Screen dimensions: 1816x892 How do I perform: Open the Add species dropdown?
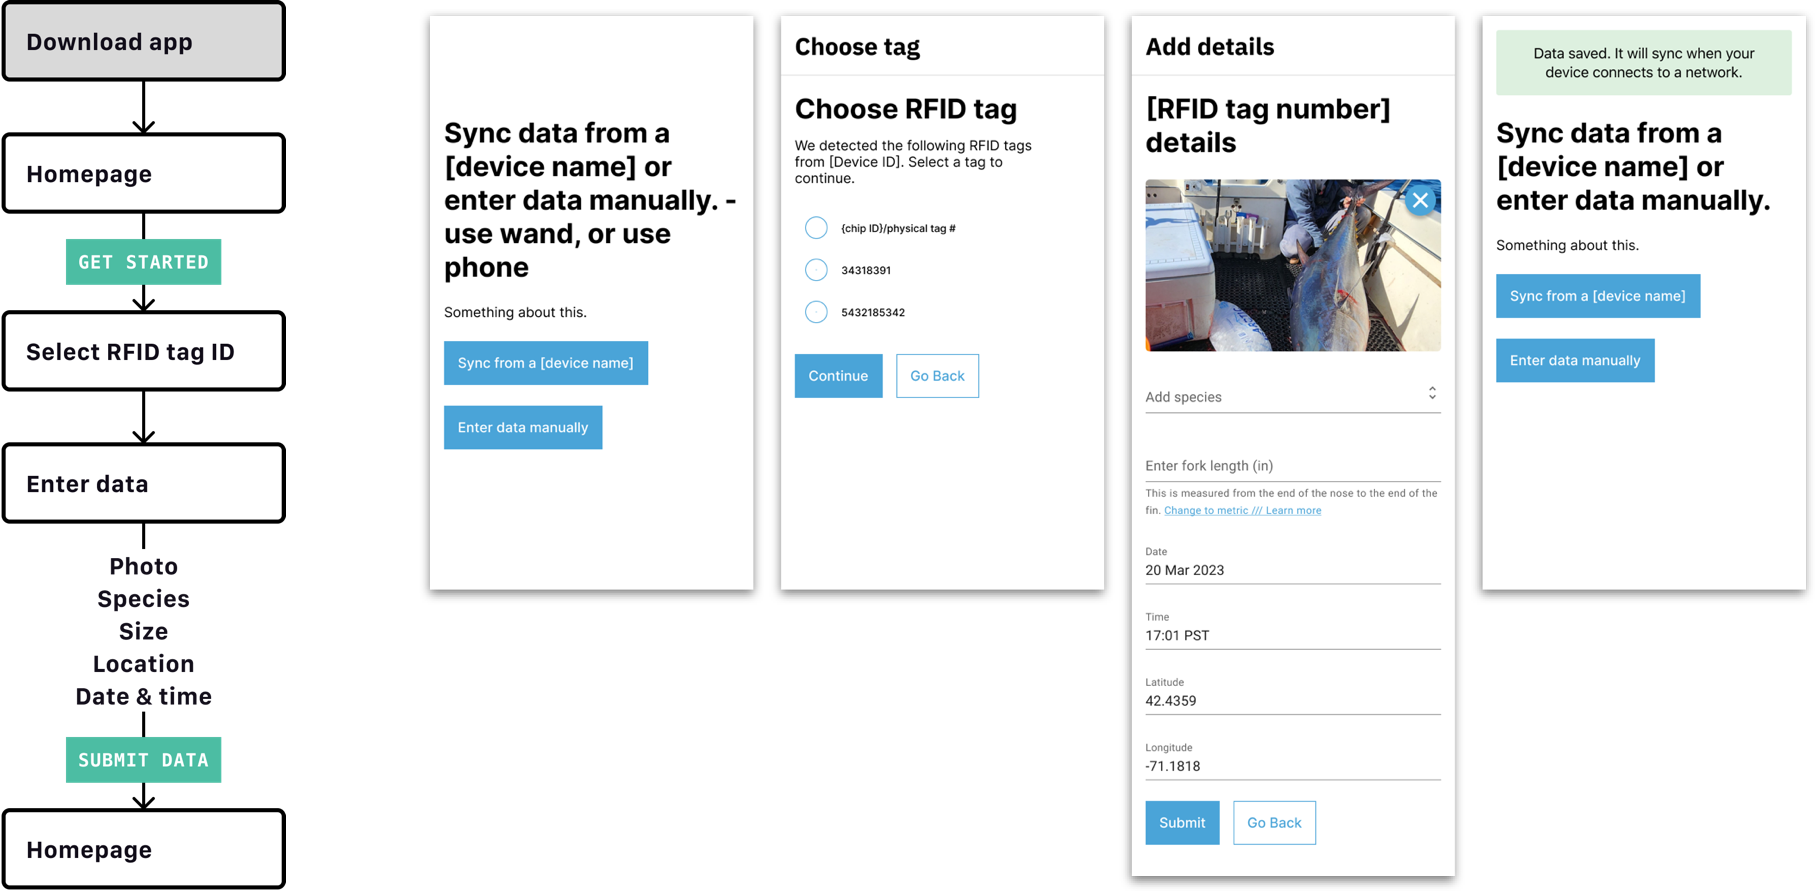pyautogui.click(x=1293, y=396)
